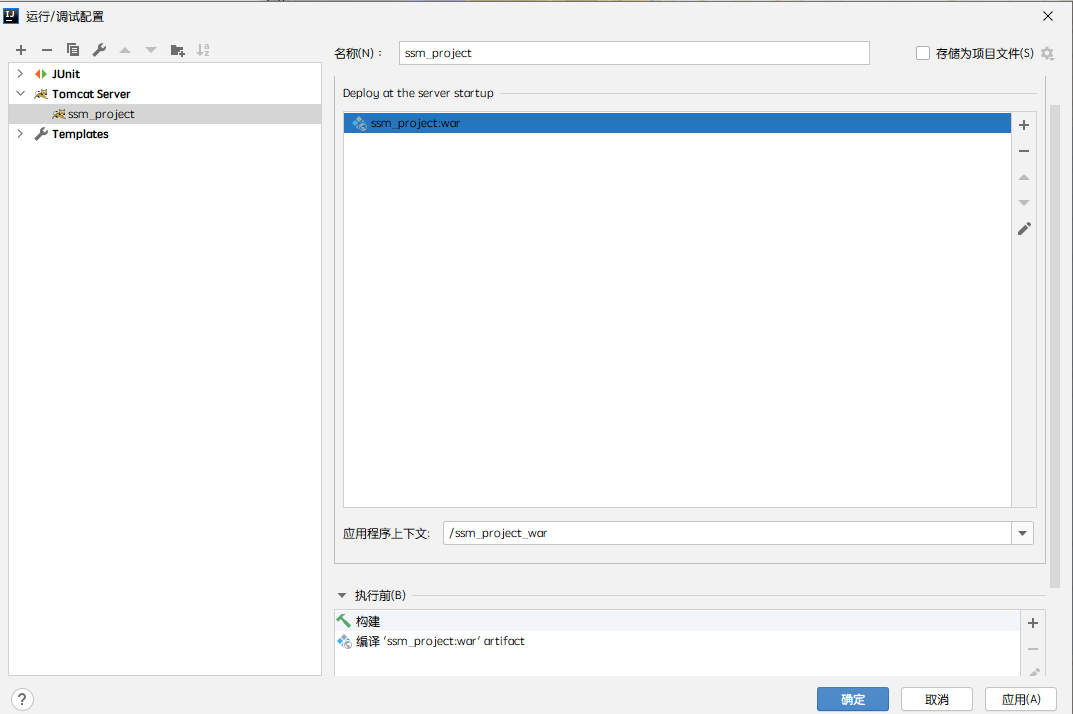Move deployed artifact down

[x=1024, y=203]
